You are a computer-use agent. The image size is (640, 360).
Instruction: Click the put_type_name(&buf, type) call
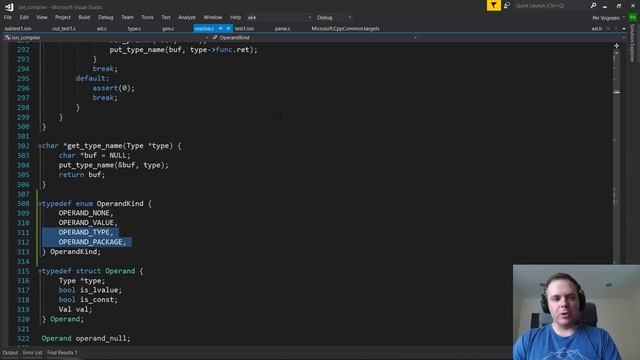(113, 165)
